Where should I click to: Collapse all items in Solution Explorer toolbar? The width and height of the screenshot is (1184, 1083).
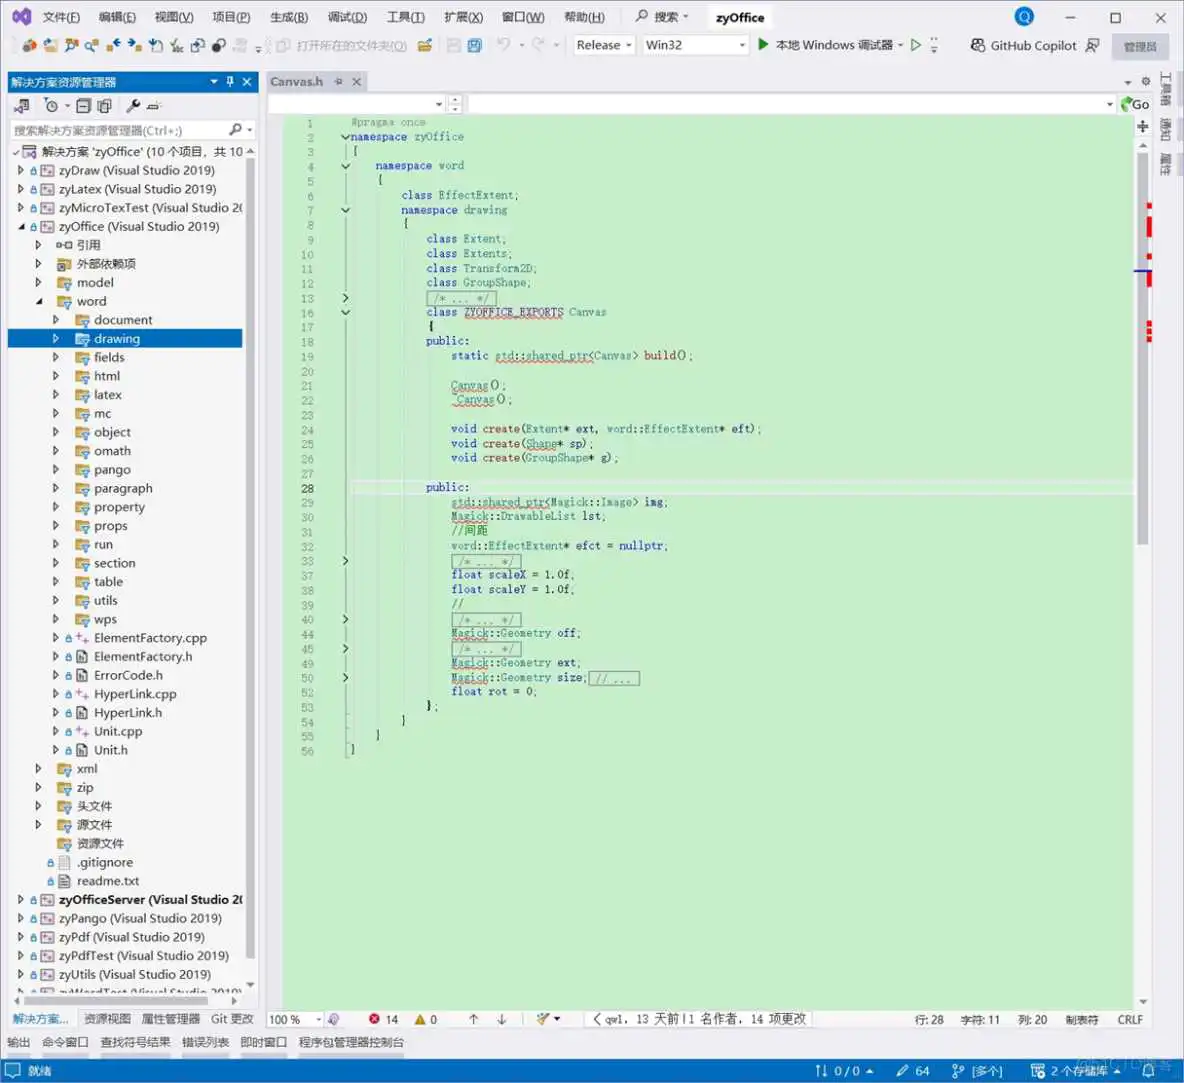coord(84,105)
